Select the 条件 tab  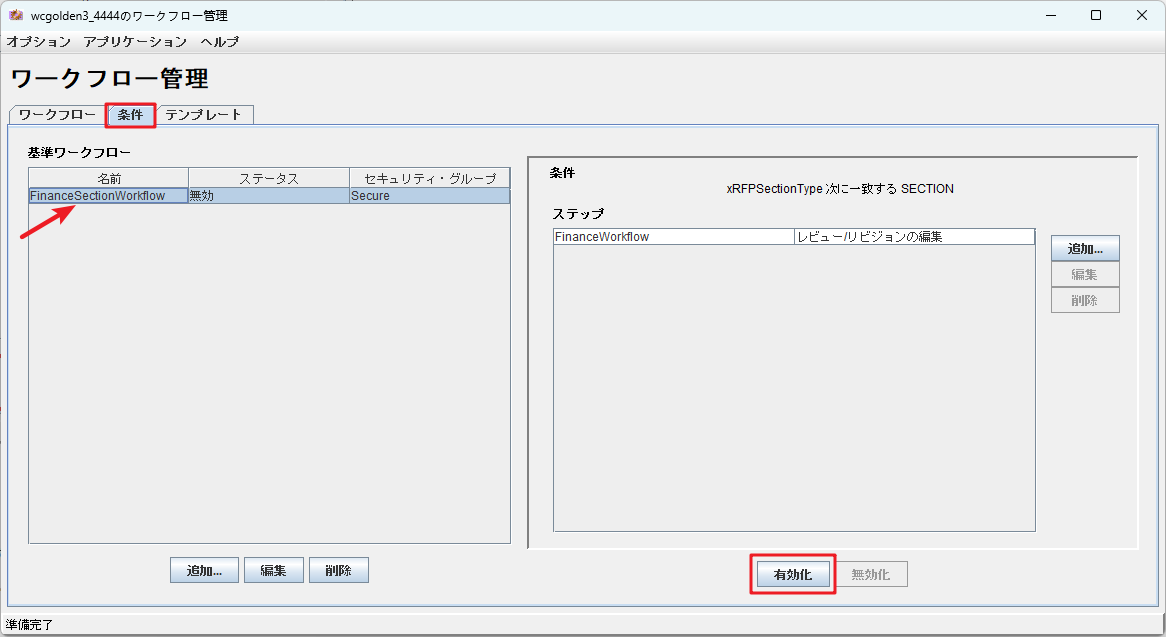pos(130,115)
